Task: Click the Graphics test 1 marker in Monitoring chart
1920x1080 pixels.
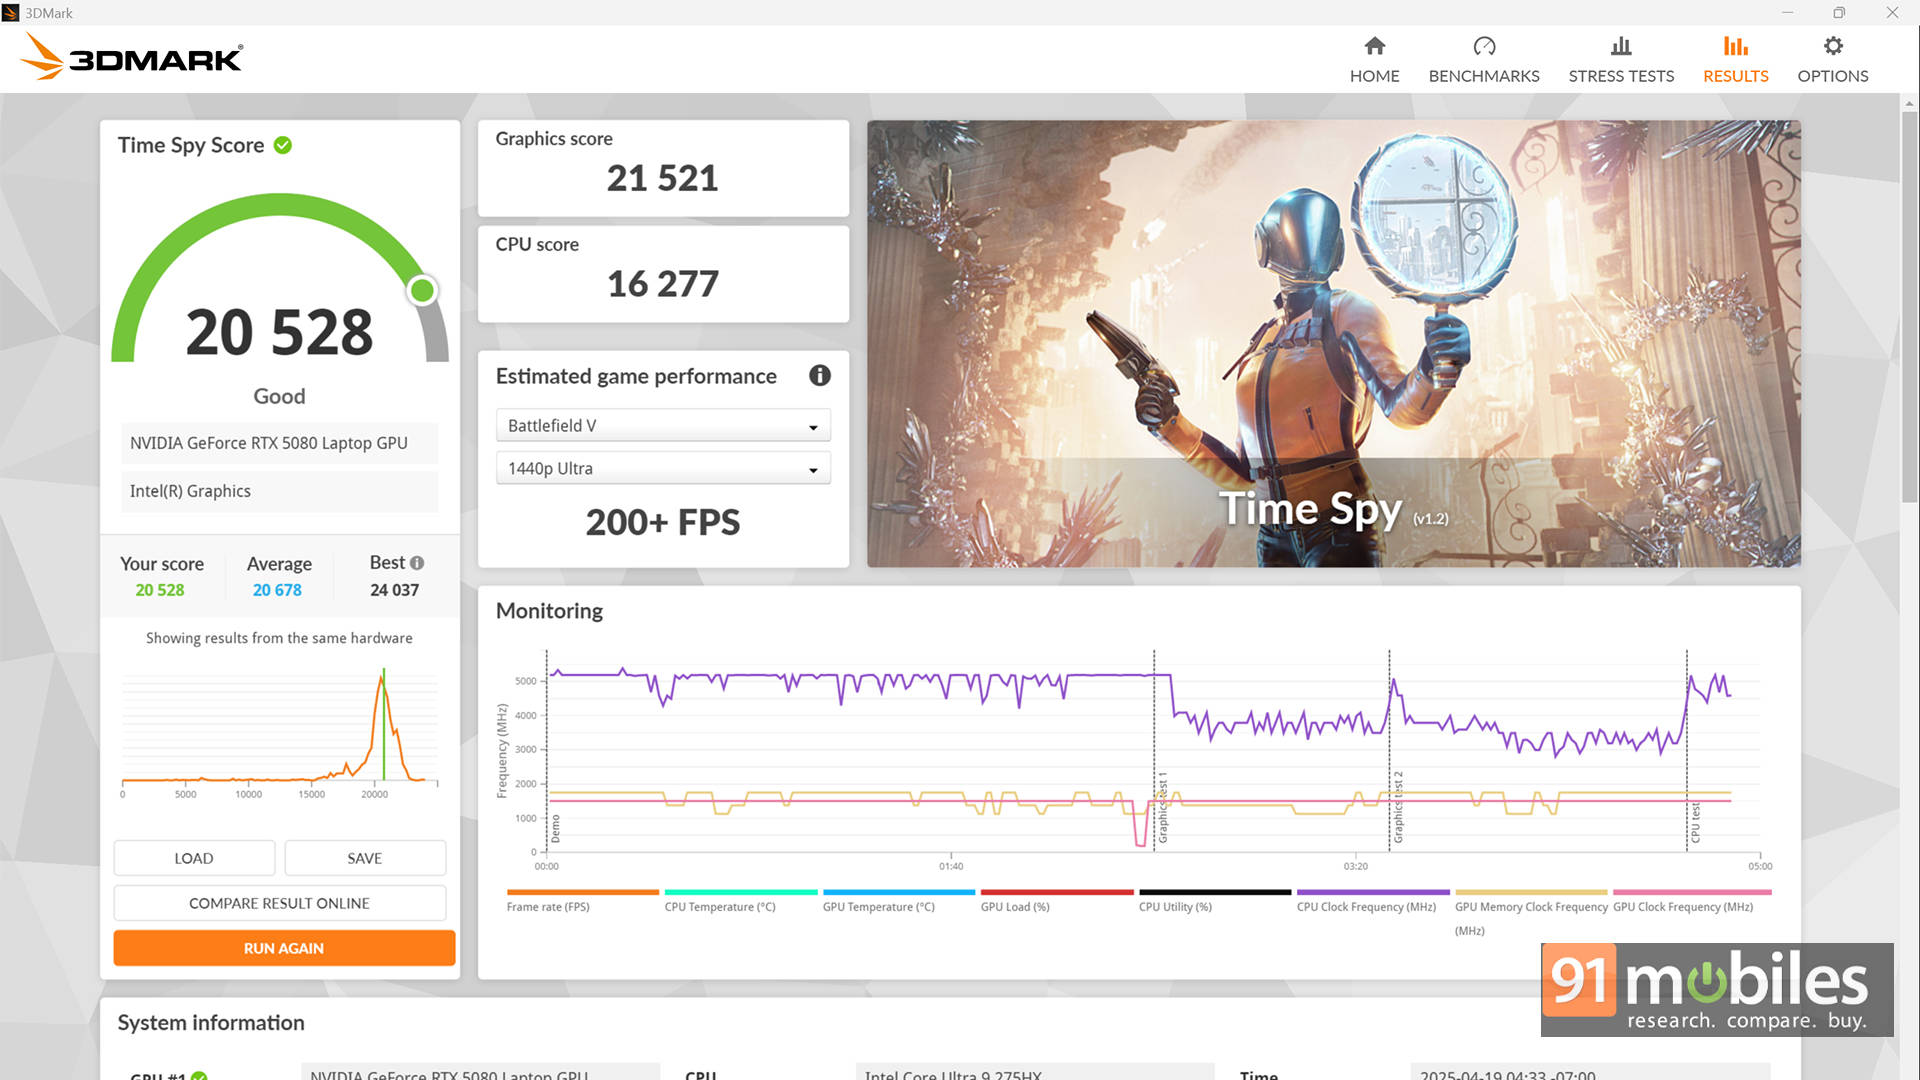Action: (1162, 808)
